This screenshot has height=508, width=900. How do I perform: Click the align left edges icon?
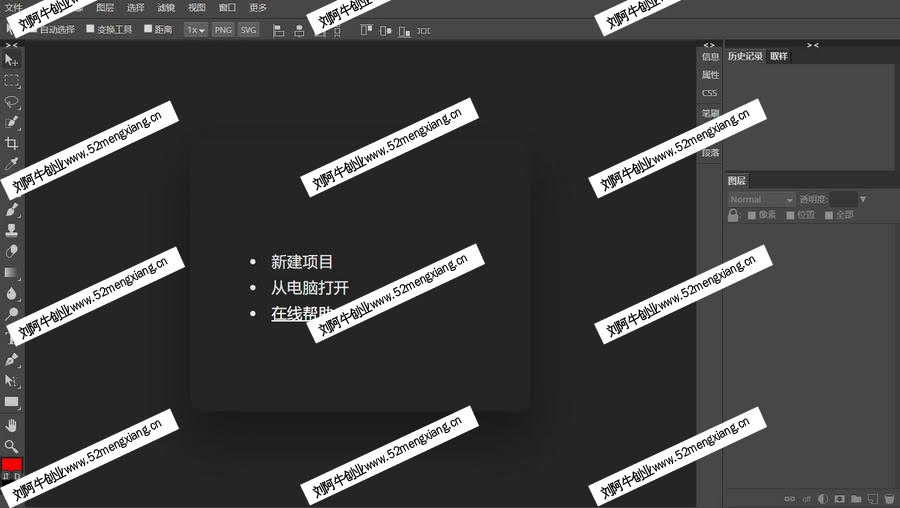tap(278, 30)
